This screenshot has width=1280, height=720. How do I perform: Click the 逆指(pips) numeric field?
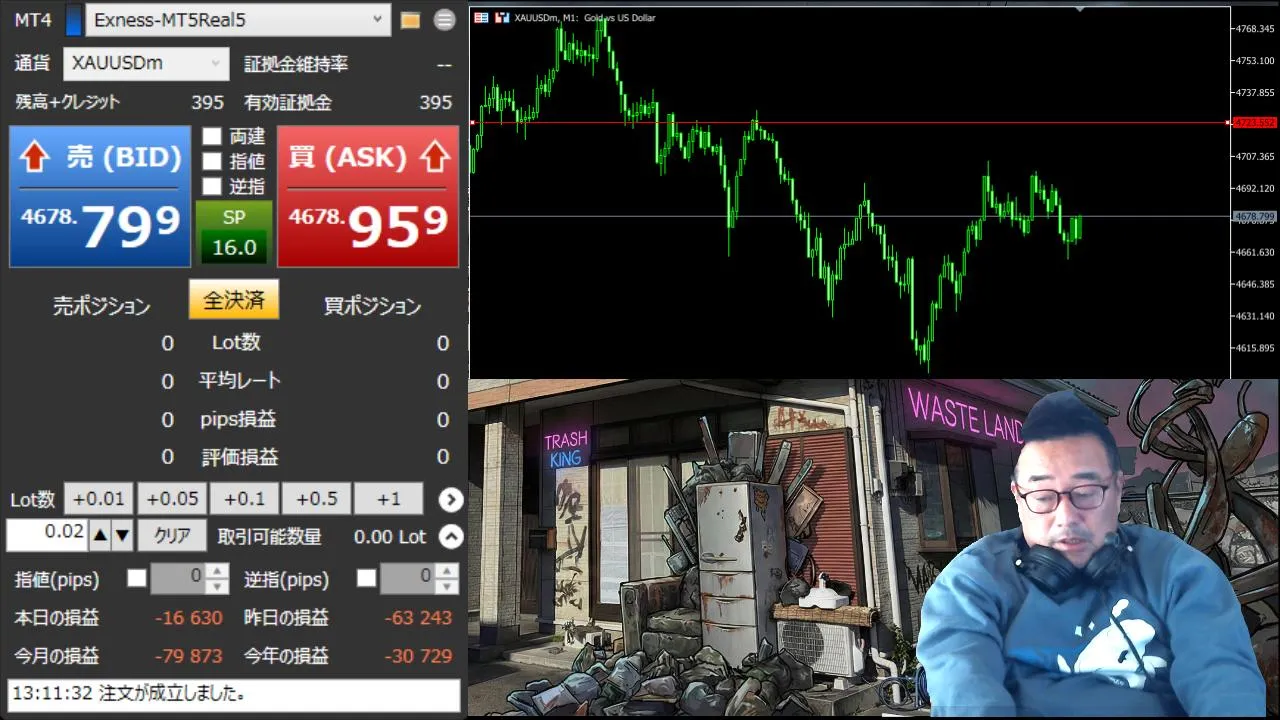[x=409, y=578]
